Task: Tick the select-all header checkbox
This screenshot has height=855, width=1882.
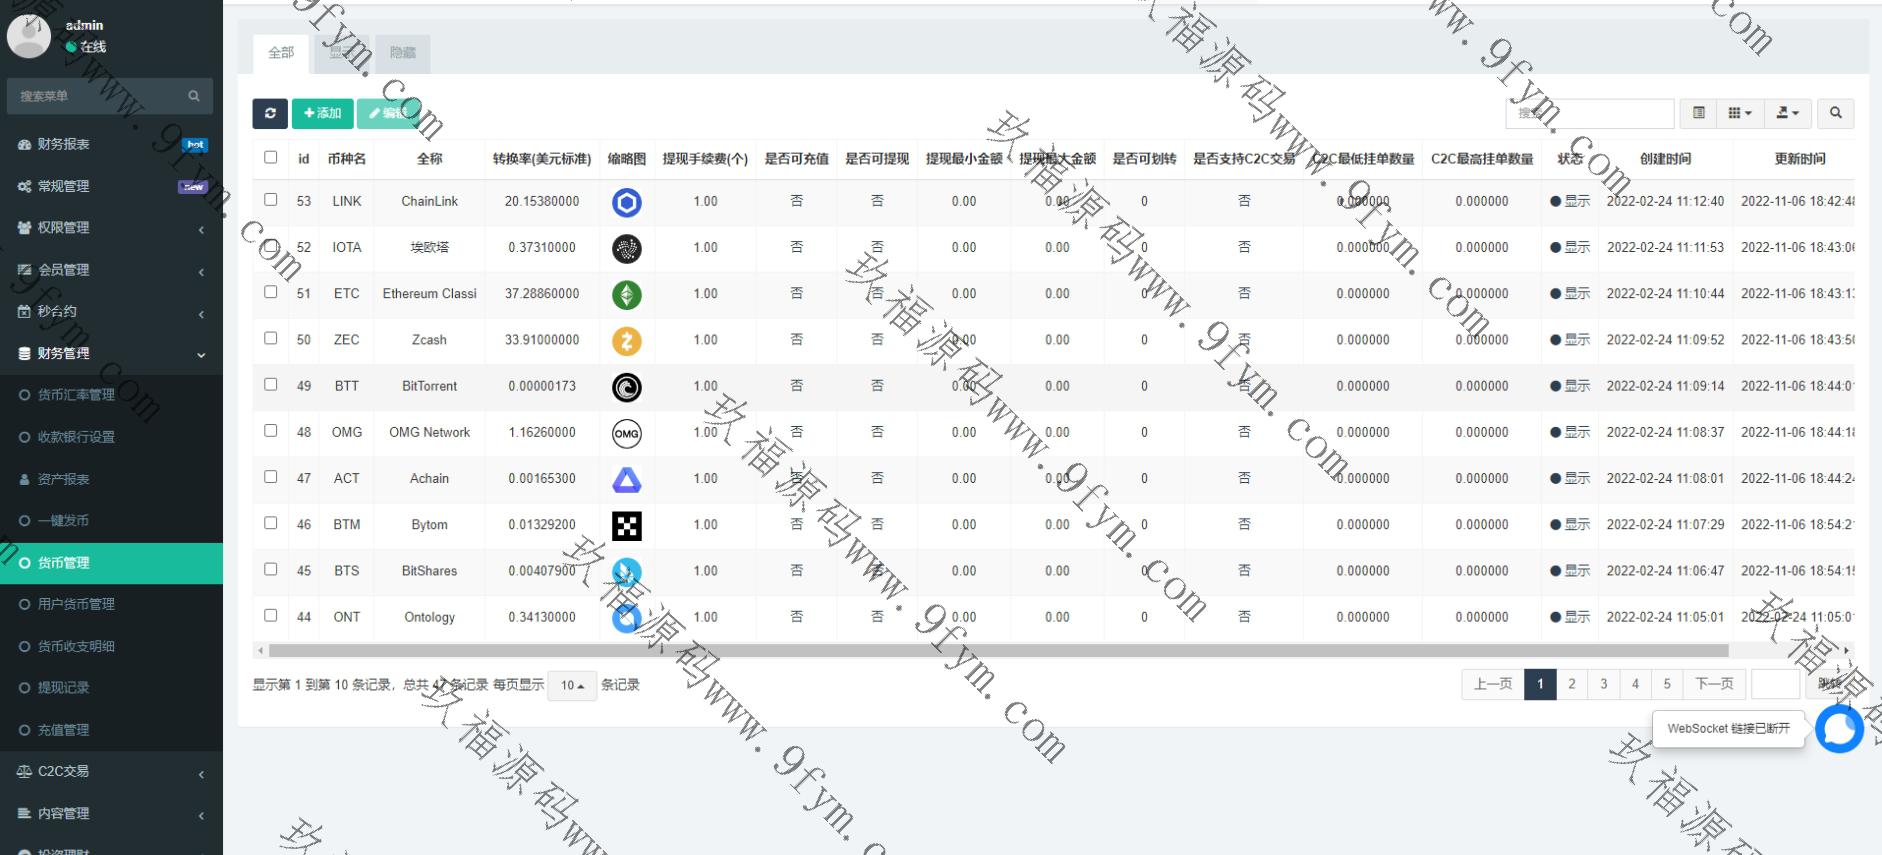Action: (271, 157)
